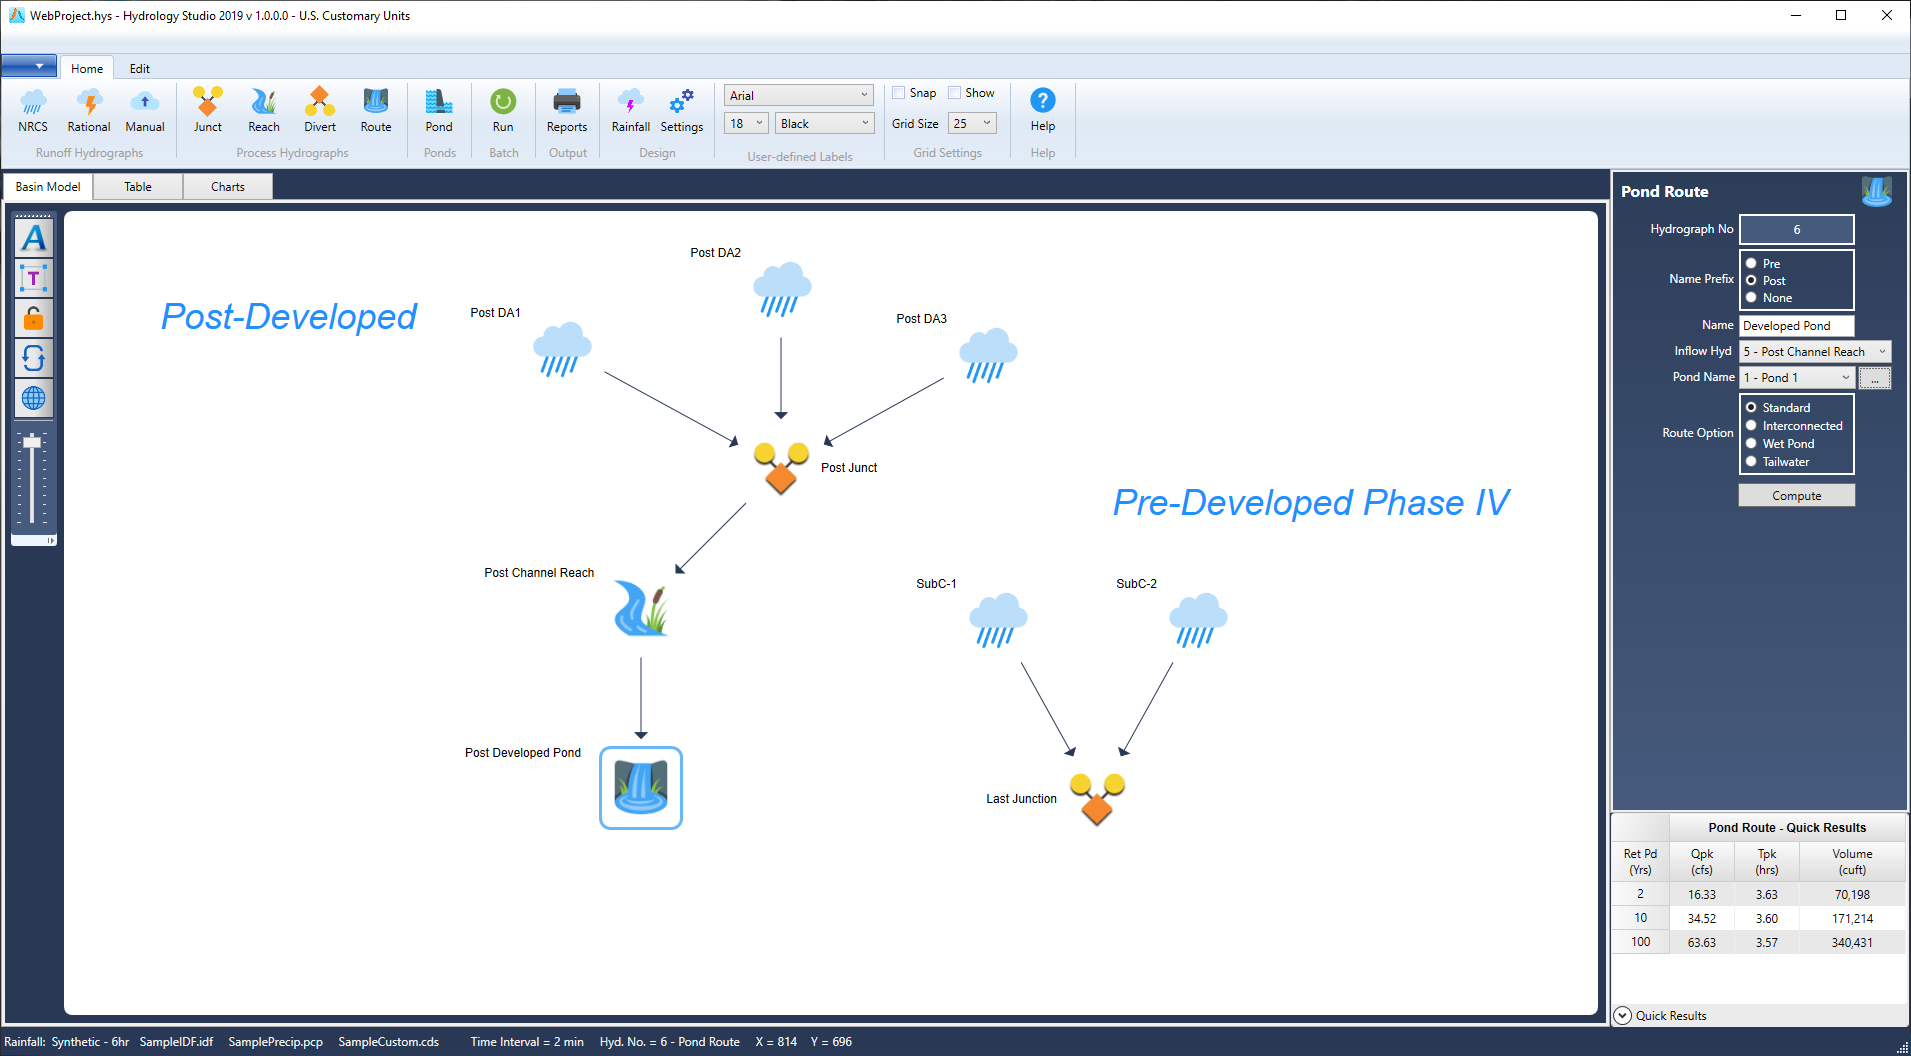Choose the Wet Pond route option

[x=1752, y=443]
